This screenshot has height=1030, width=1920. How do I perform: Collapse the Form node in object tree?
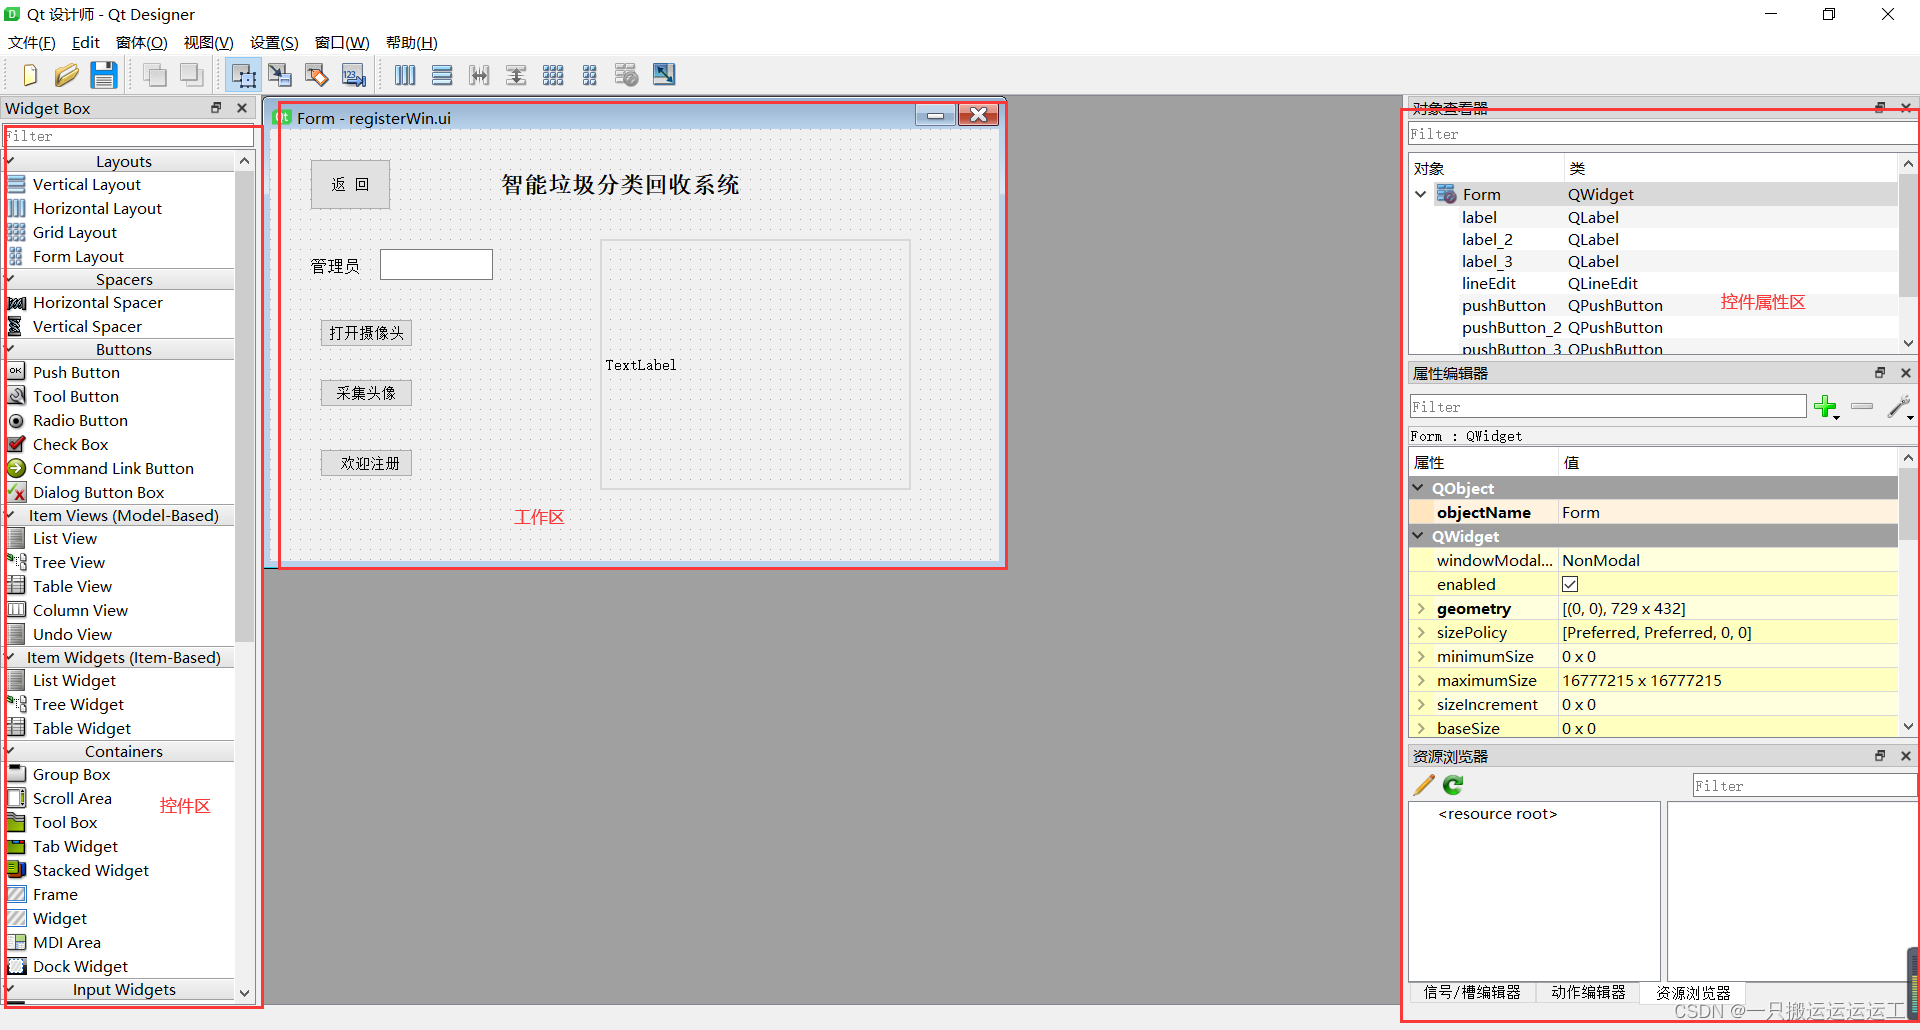tap(1420, 194)
